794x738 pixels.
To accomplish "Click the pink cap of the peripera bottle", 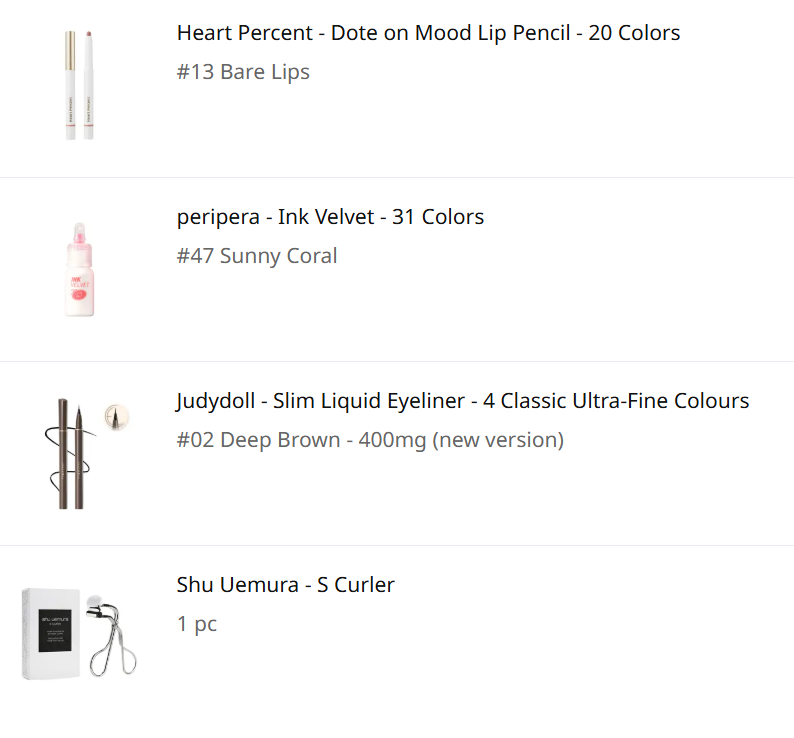I will pos(80,234).
